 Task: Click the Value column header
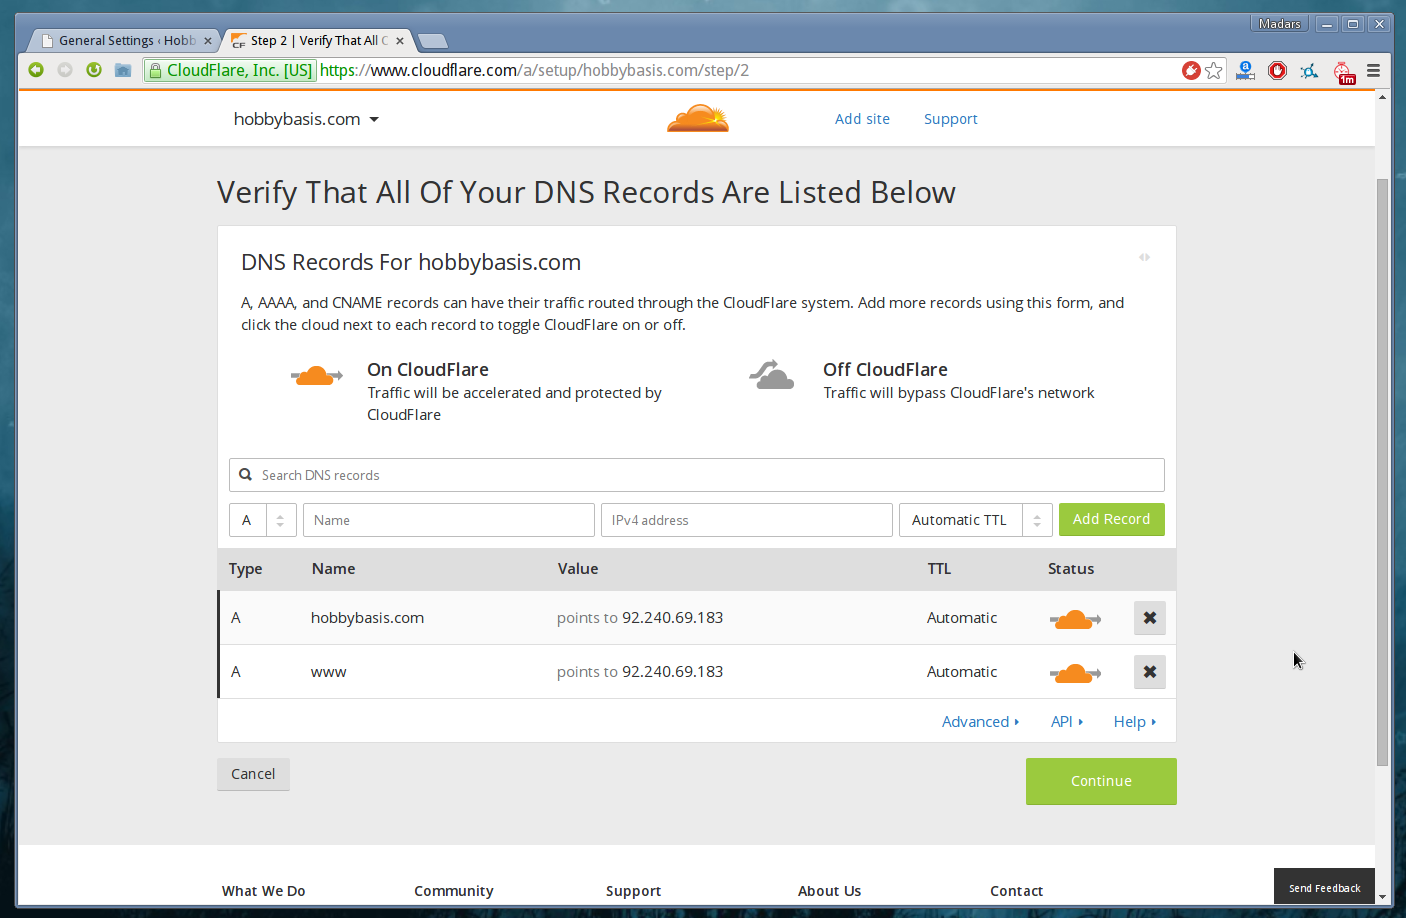click(x=578, y=569)
